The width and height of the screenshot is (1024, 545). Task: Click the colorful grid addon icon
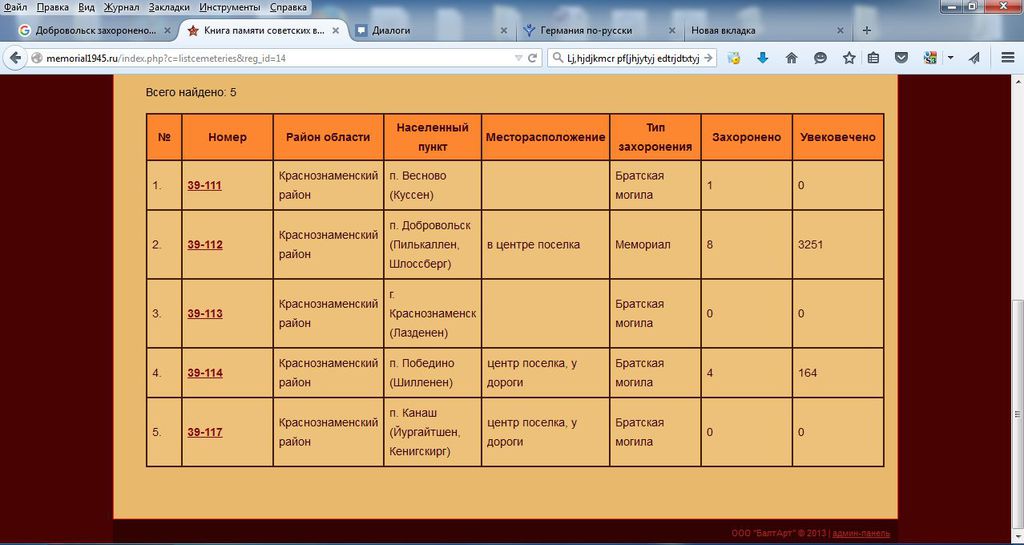pos(931,58)
